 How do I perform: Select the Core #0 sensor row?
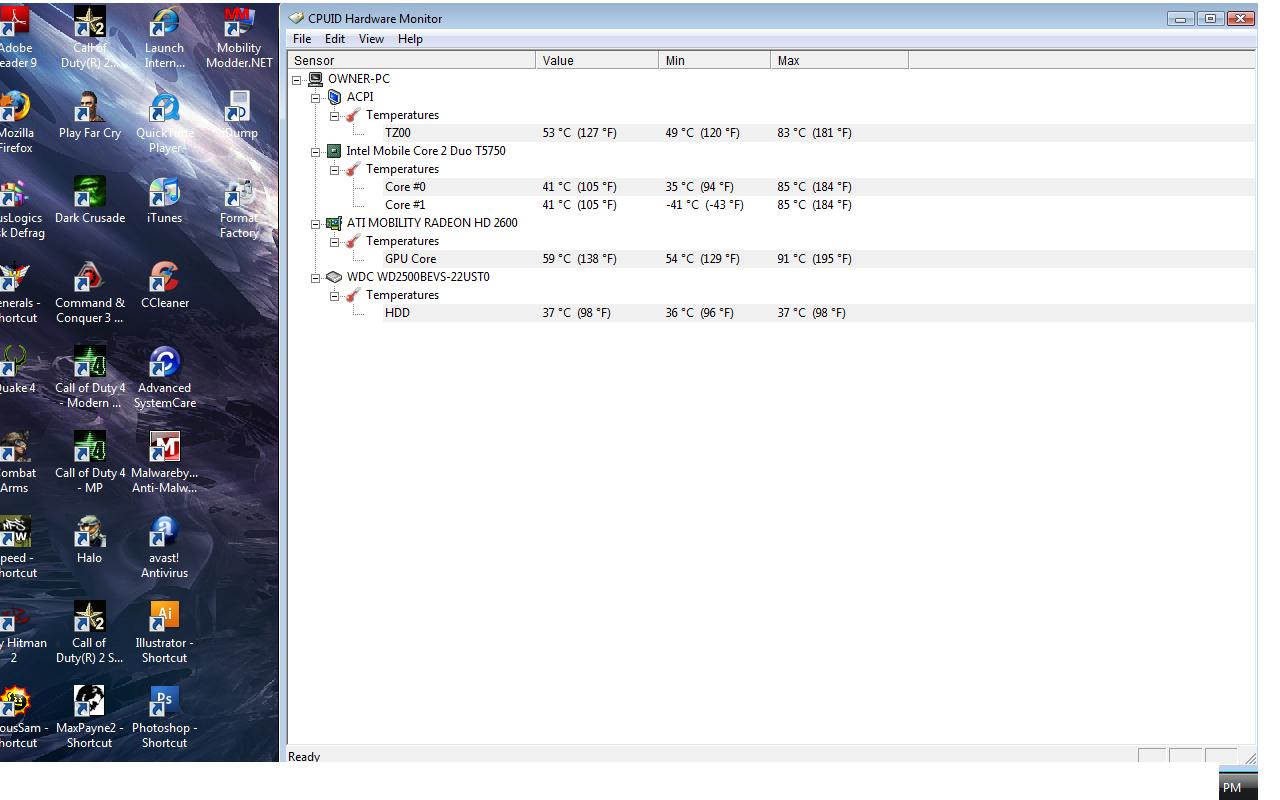click(771, 187)
